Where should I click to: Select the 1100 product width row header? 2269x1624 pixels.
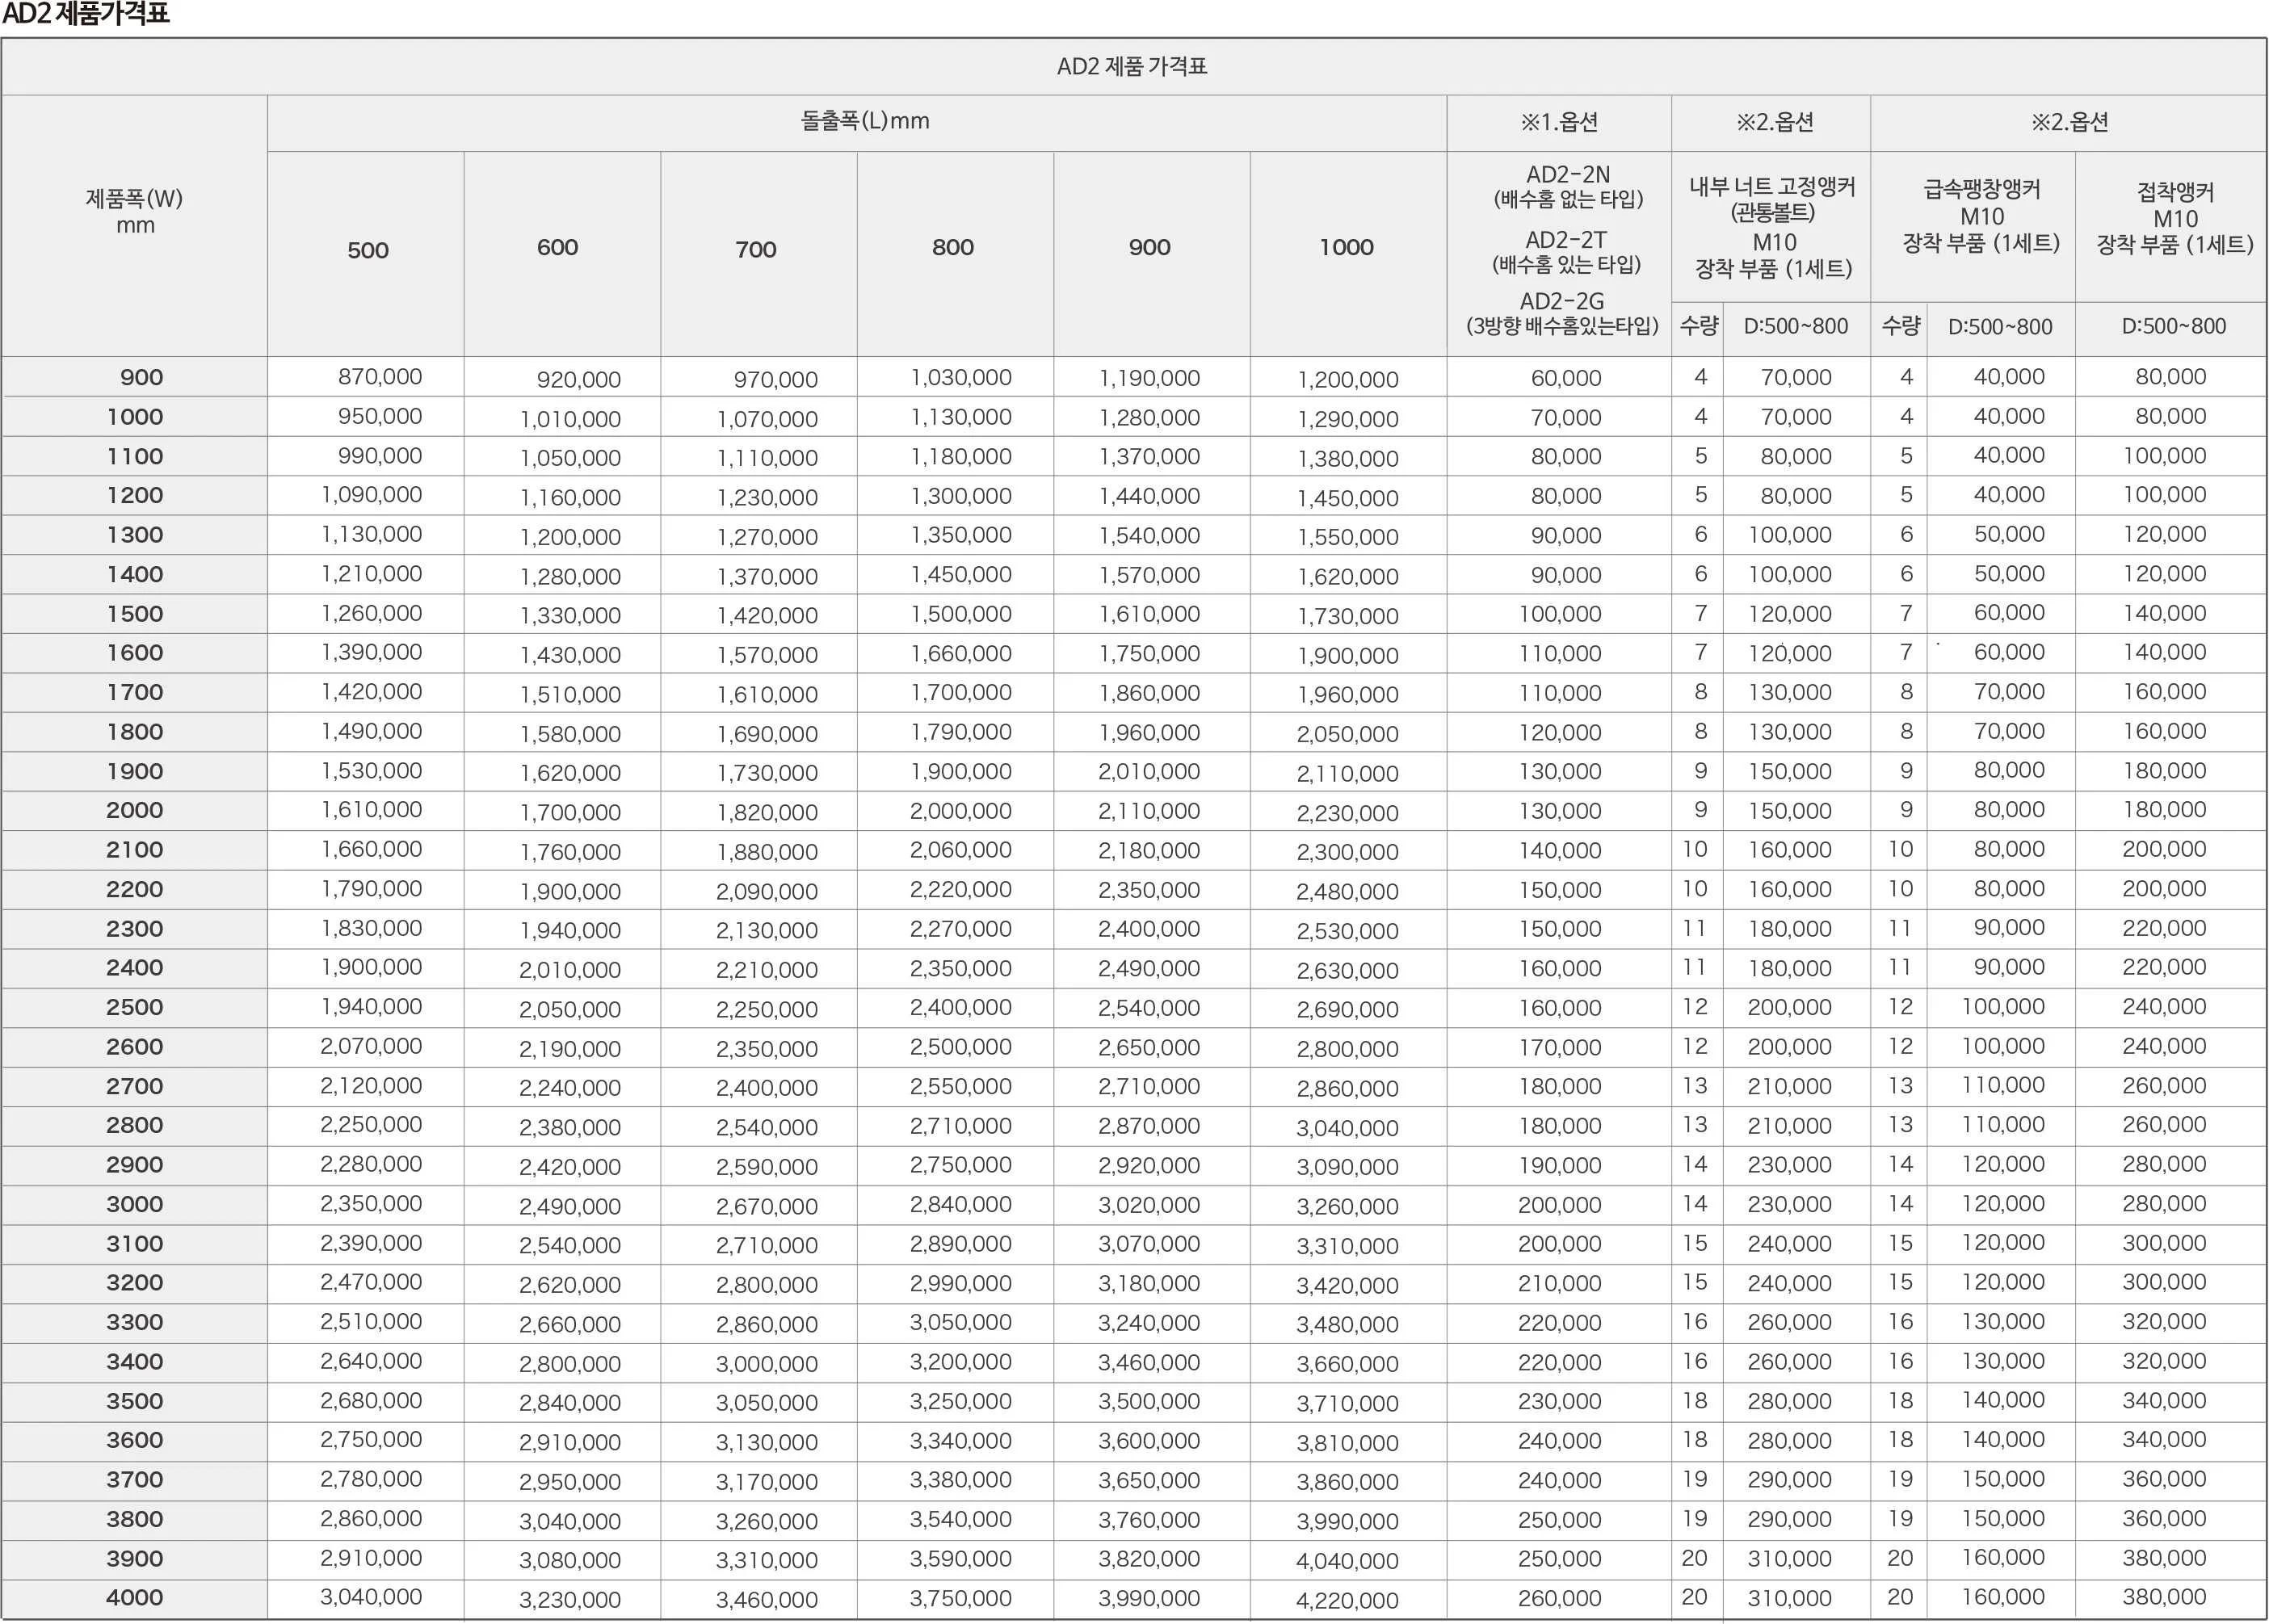[x=135, y=456]
